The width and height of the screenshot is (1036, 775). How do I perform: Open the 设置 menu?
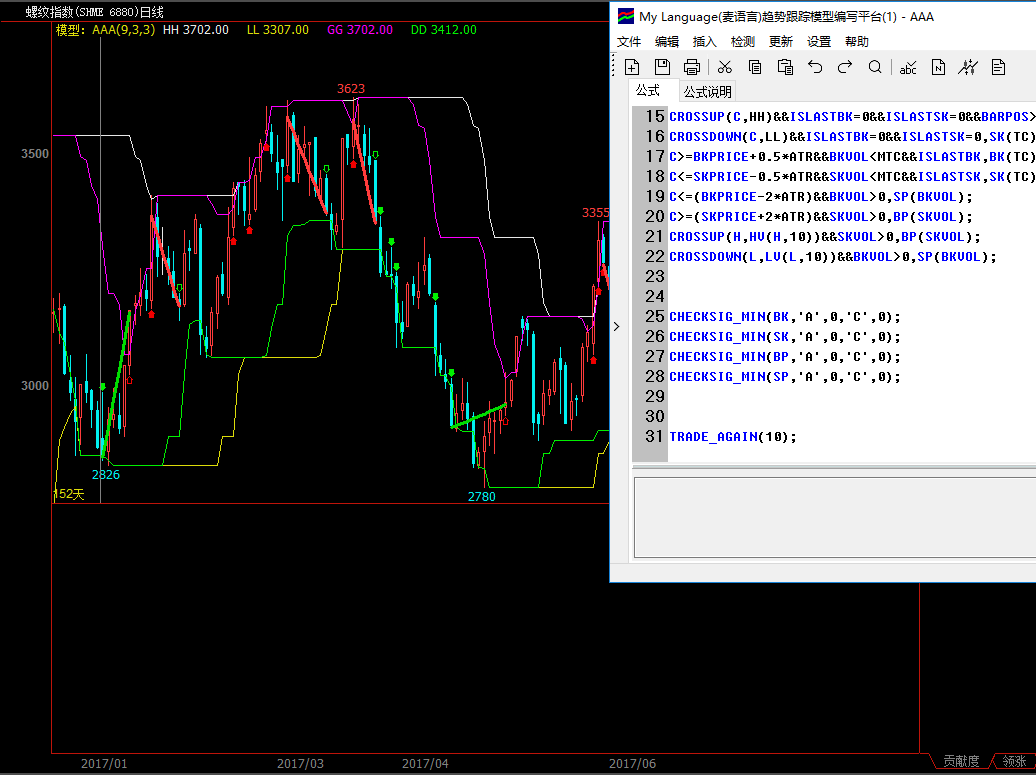tap(819, 42)
